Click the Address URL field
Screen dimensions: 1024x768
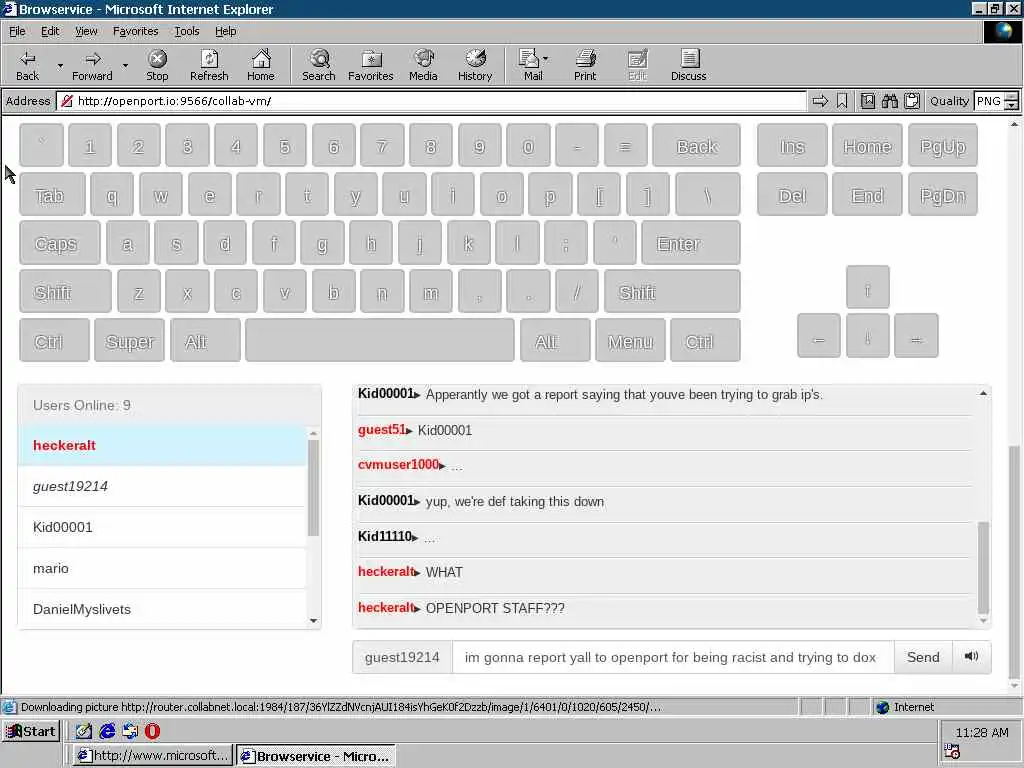pos(431,101)
